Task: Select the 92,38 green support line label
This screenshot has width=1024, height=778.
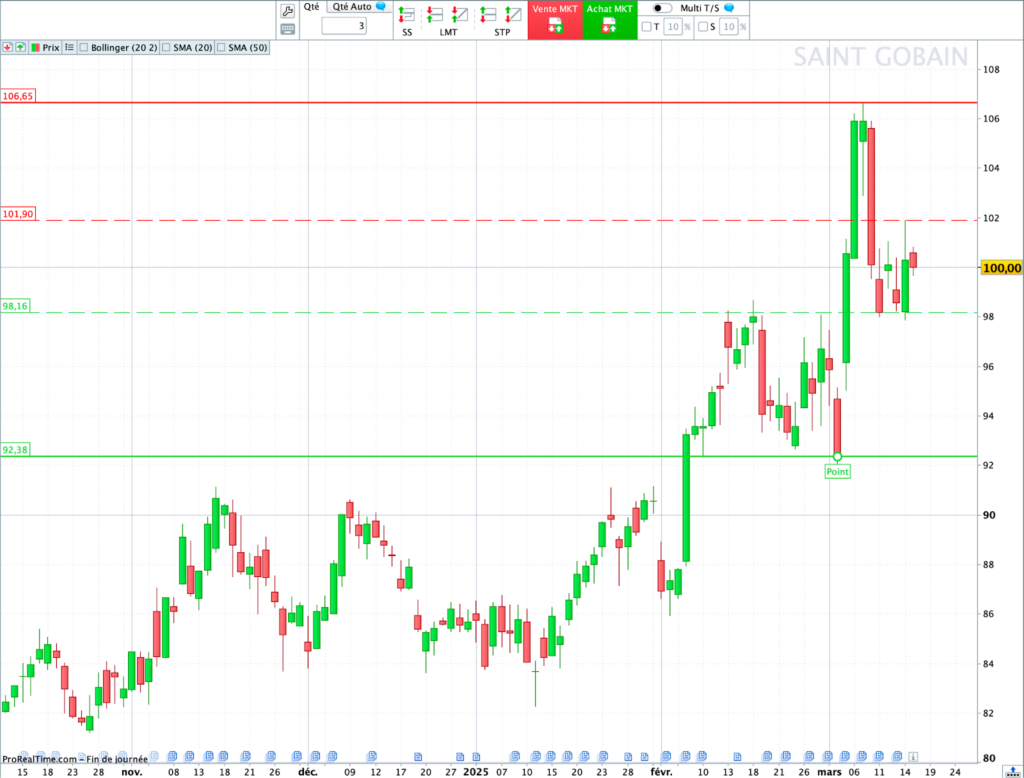Action: 15,449
